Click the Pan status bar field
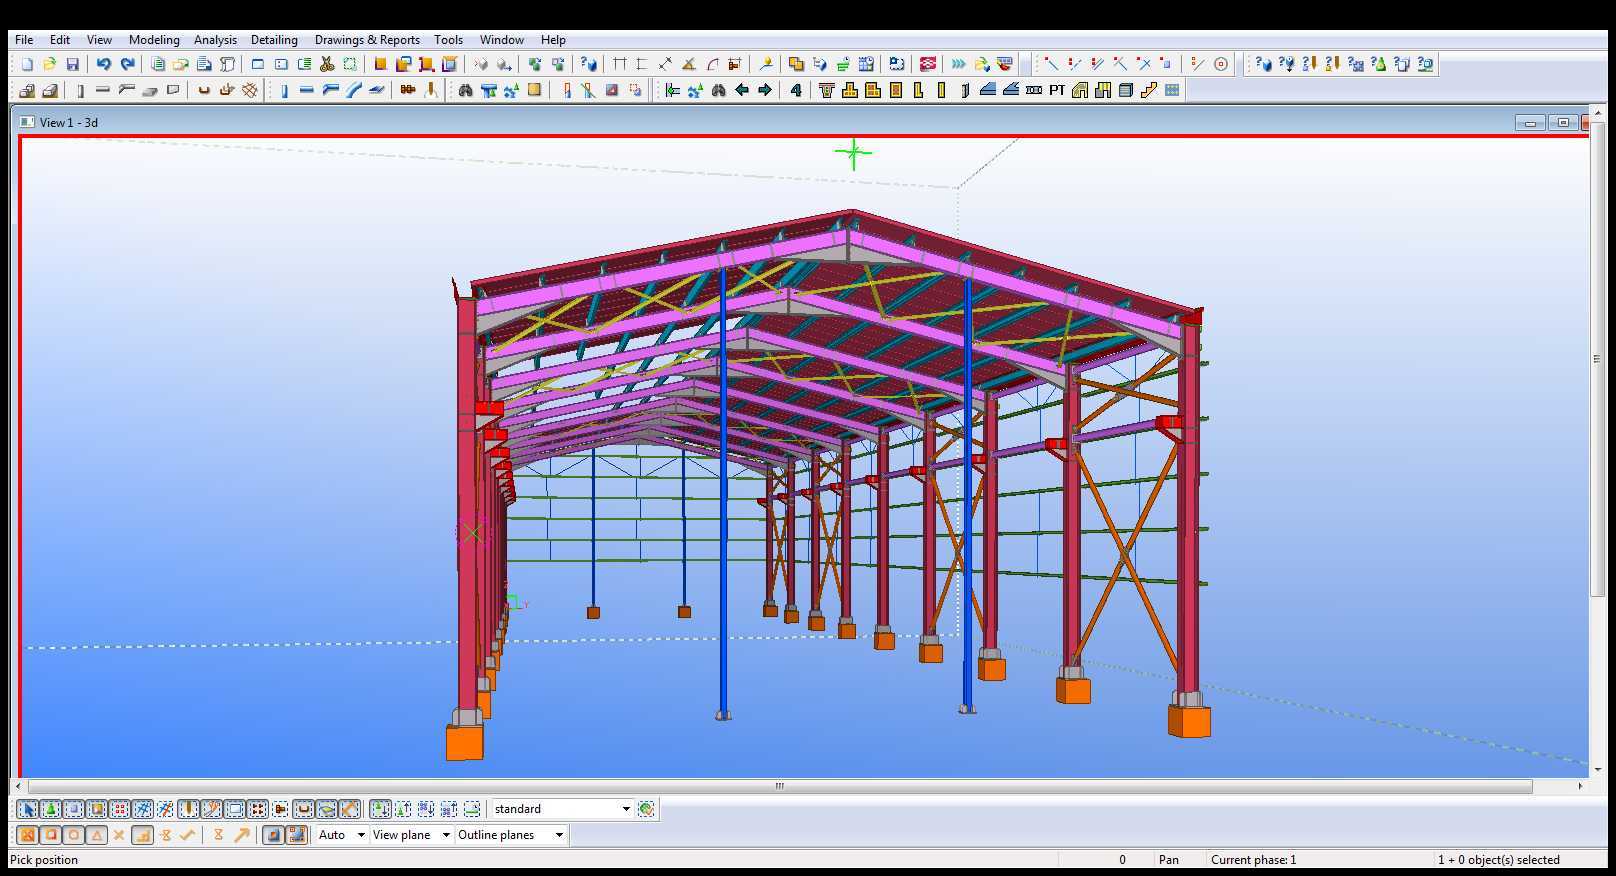This screenshot has width=1616, height=876. [x=1168, y=860]
